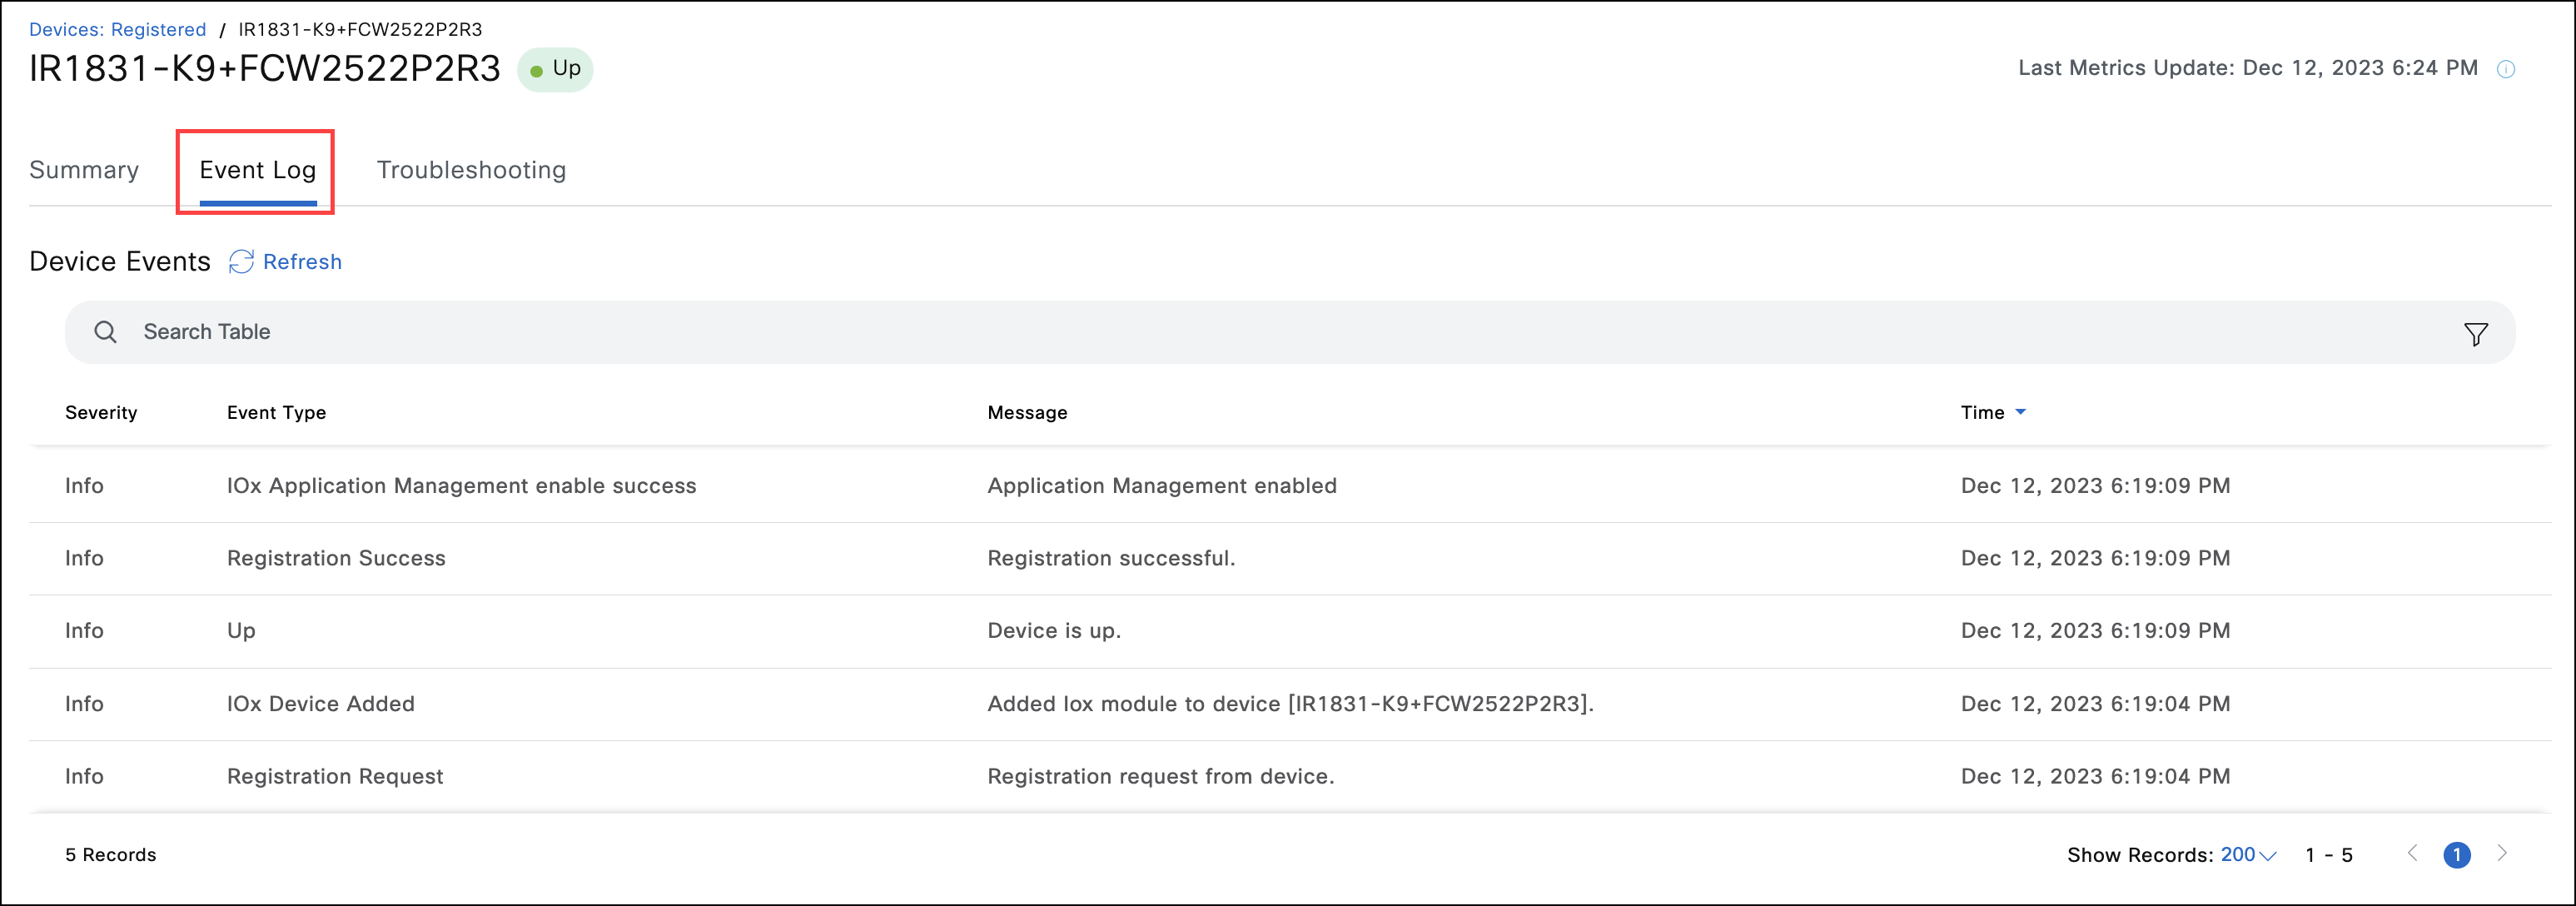The image size is (2576, 906).
Task: Click the Registration successful. message
Action: (x=1111, y=558)
